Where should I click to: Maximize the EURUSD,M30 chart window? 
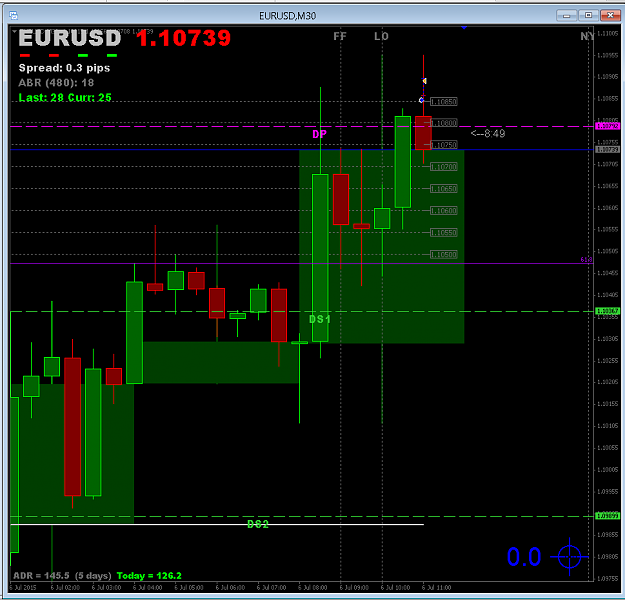tap(588, 16)
